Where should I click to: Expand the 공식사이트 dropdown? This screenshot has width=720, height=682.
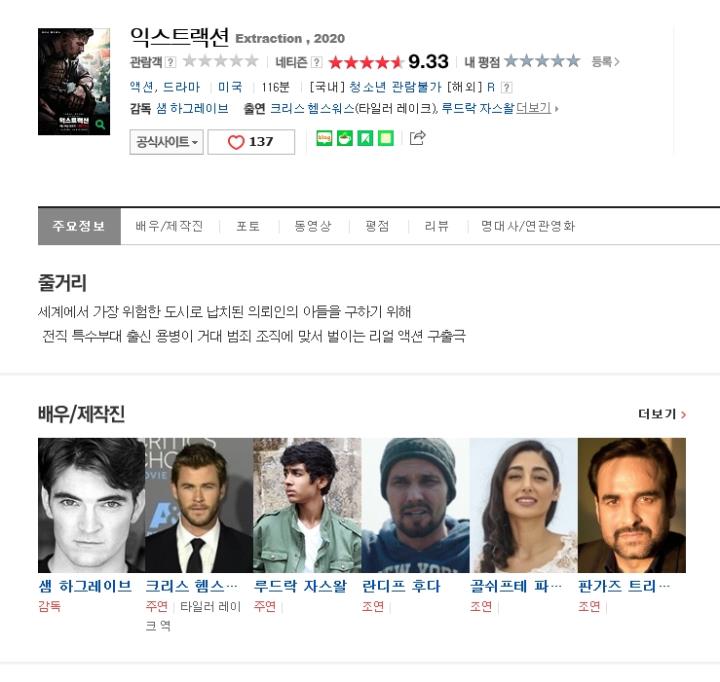166,142
